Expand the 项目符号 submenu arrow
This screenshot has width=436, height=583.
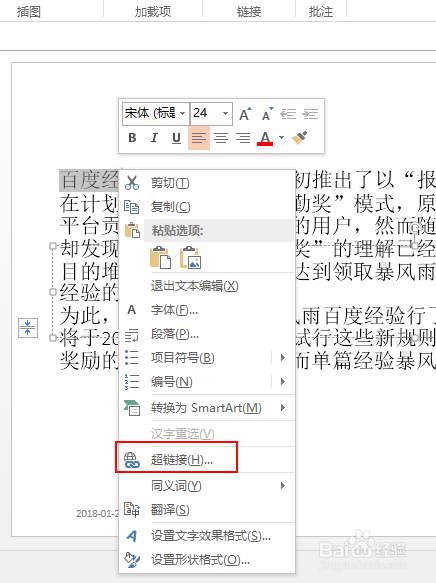coord(283,358)
